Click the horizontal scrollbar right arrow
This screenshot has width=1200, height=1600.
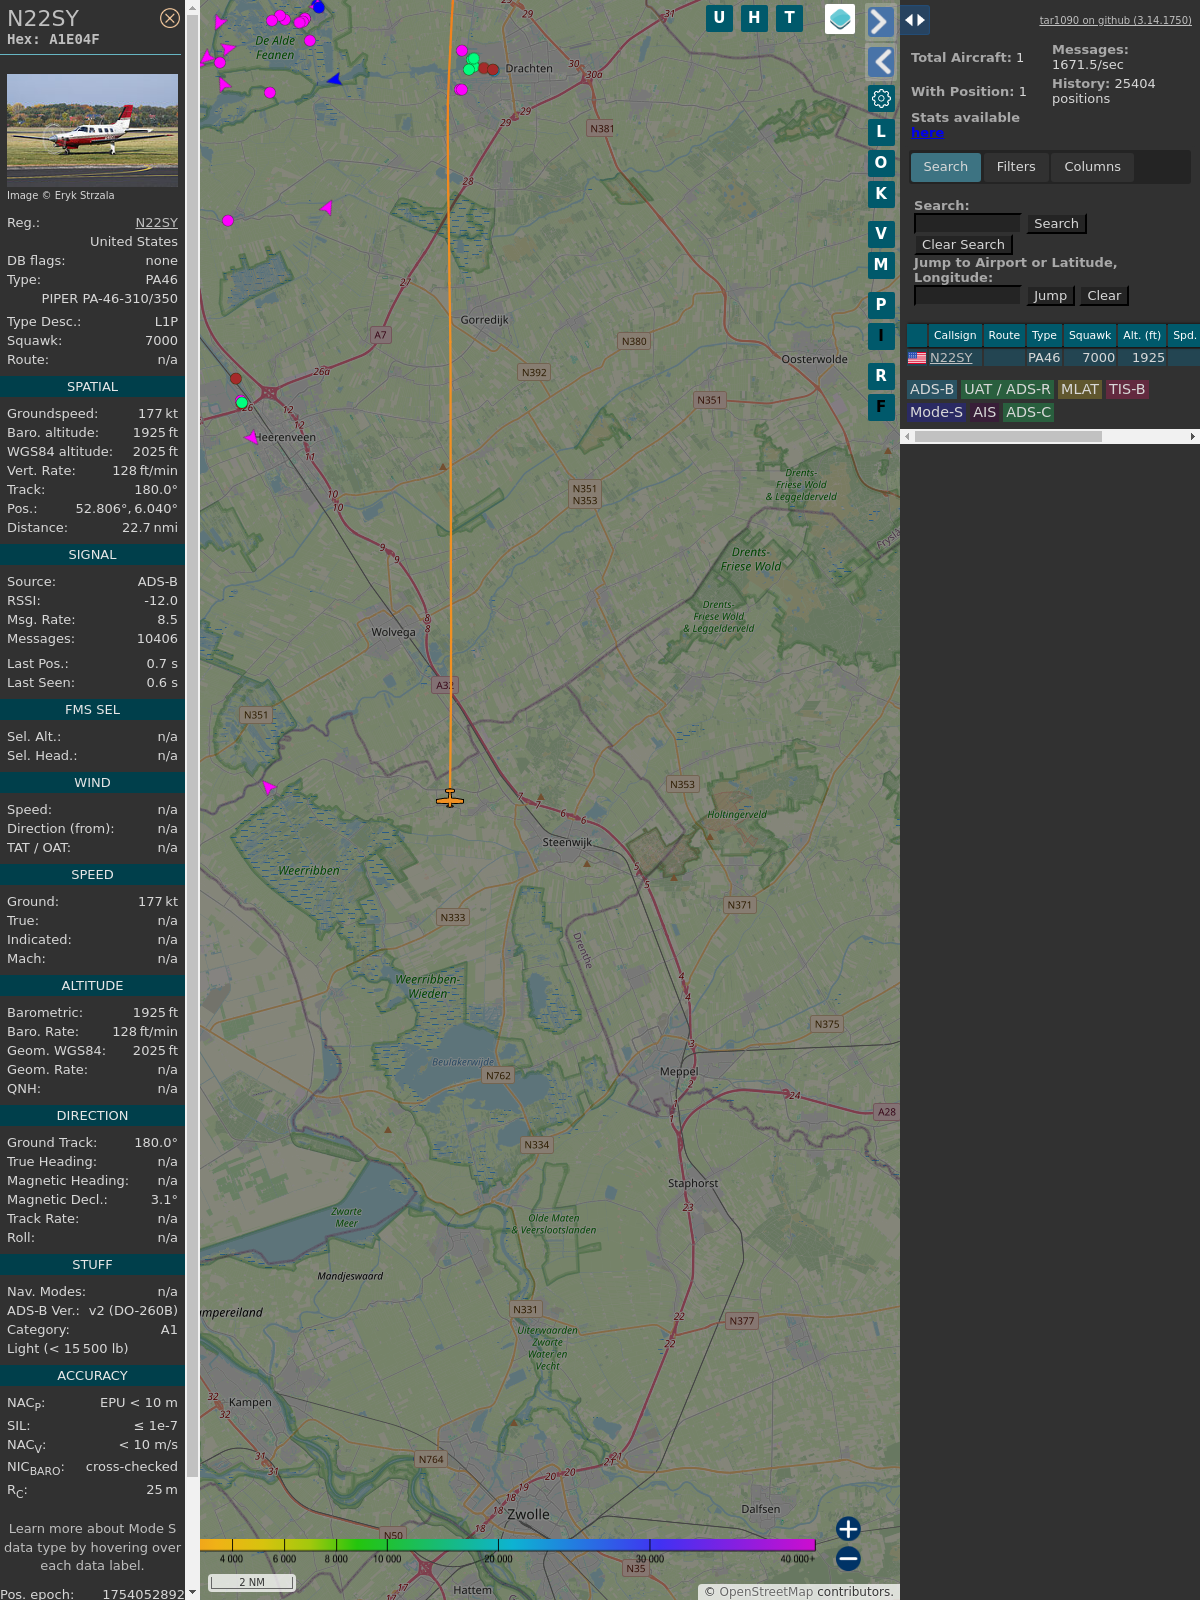point(1193,437)
